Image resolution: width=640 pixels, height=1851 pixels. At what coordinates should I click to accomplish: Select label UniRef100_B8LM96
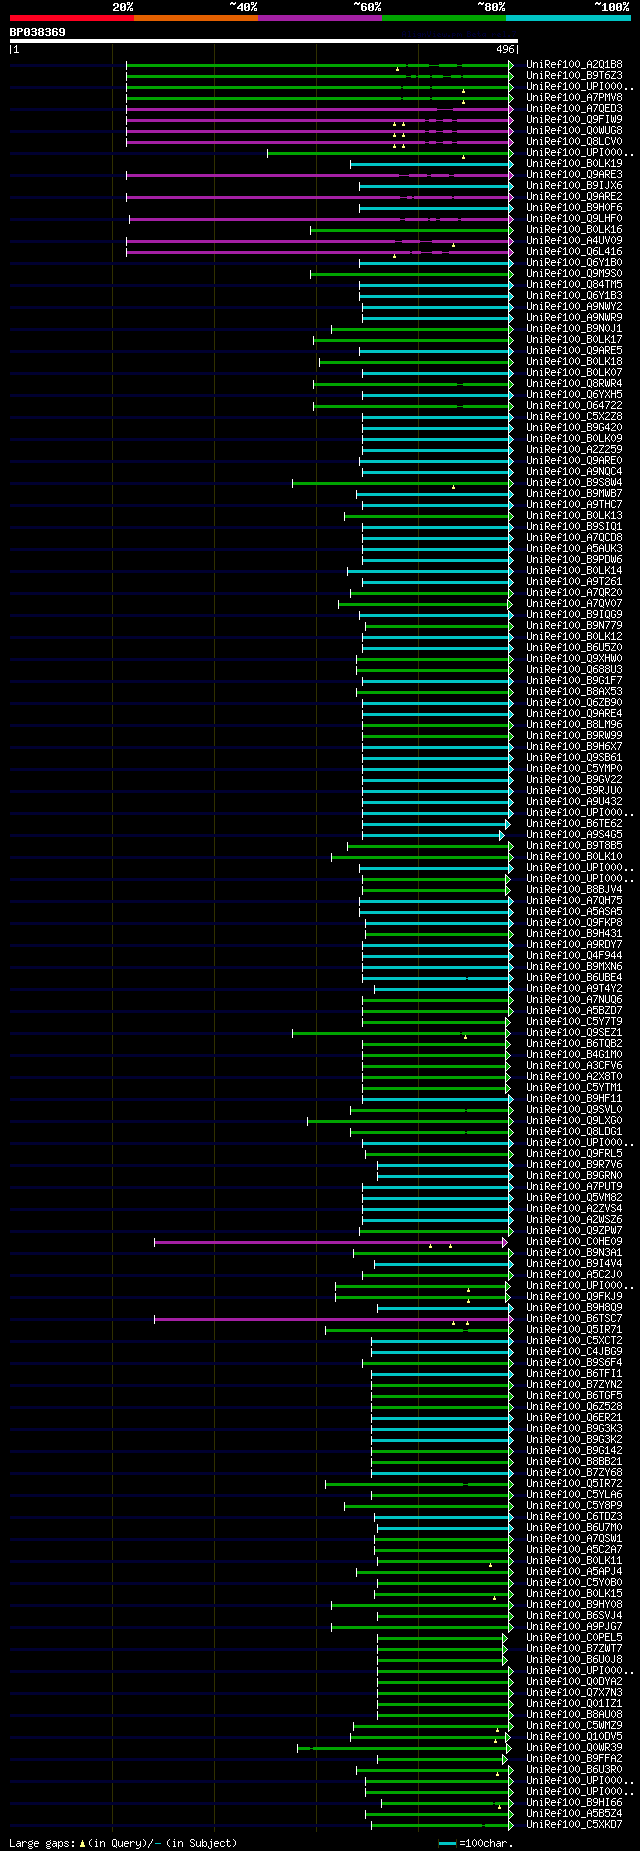[x=574, y=725]
